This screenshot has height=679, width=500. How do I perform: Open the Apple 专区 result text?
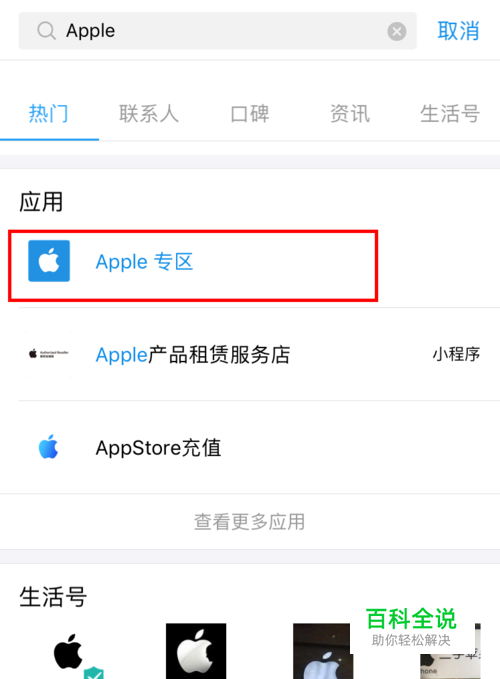(144, 262)
